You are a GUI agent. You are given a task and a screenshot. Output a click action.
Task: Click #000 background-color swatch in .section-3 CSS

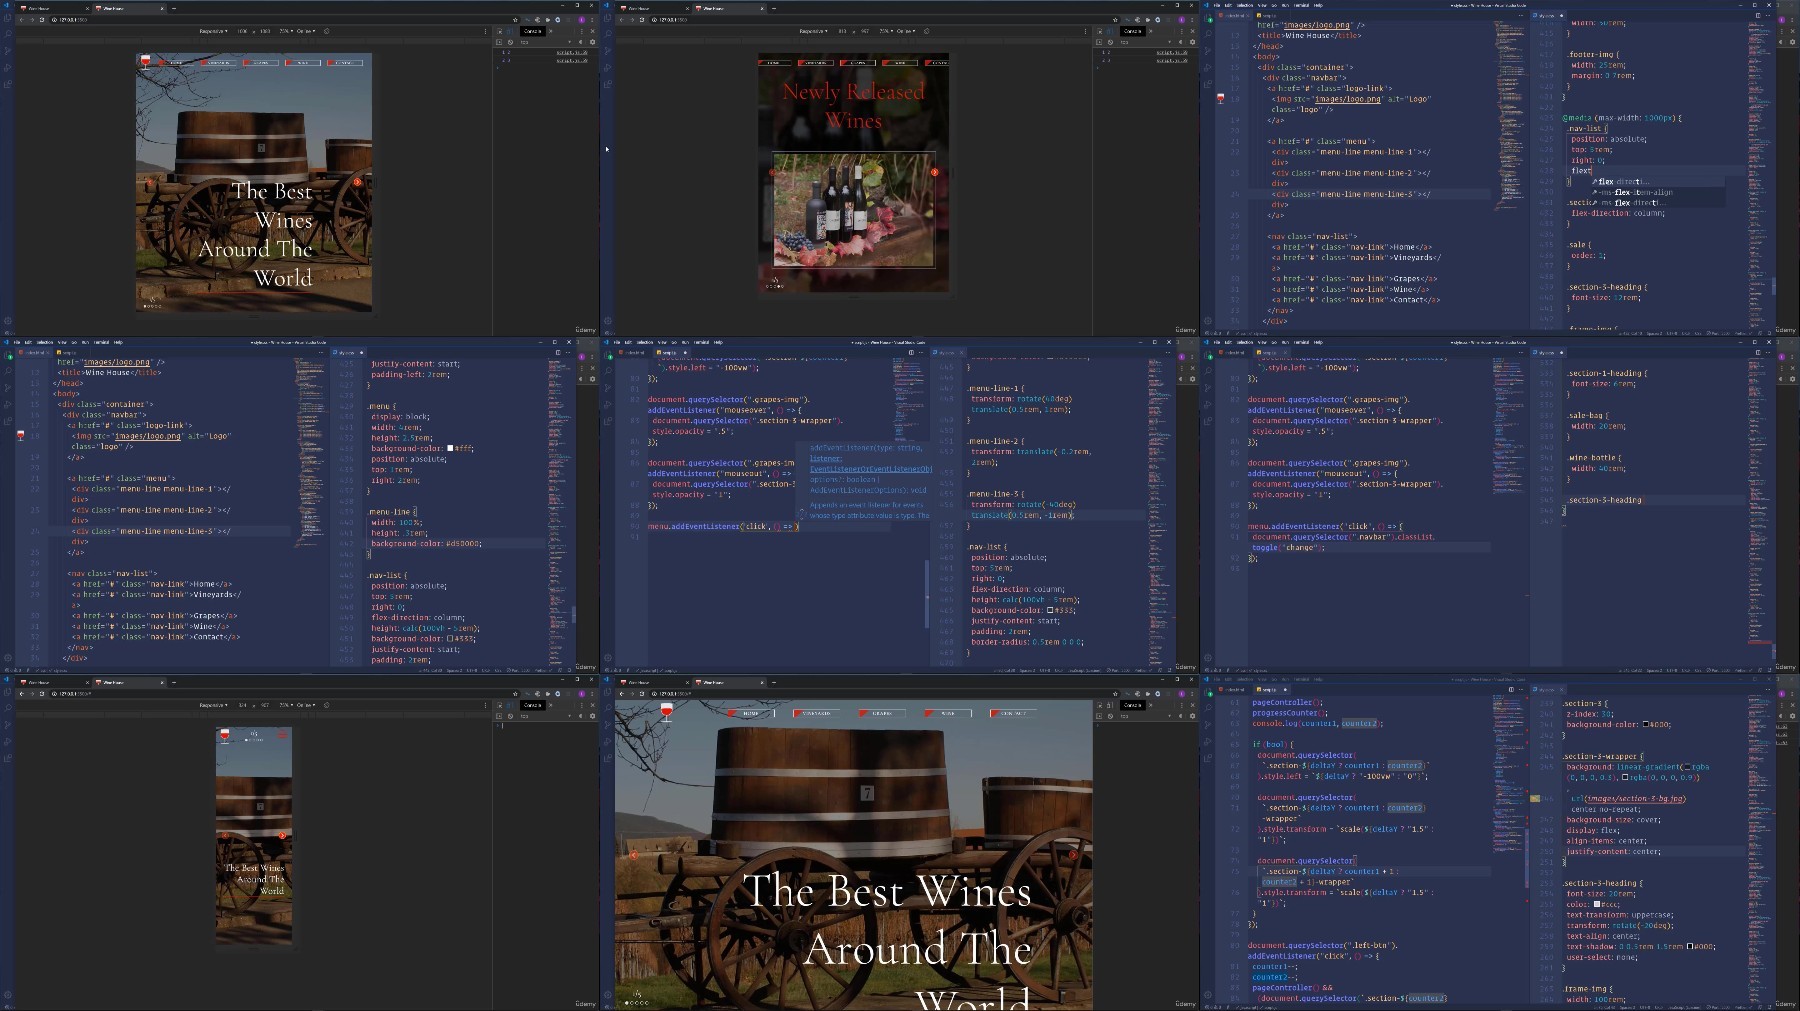pos(1647,724)
